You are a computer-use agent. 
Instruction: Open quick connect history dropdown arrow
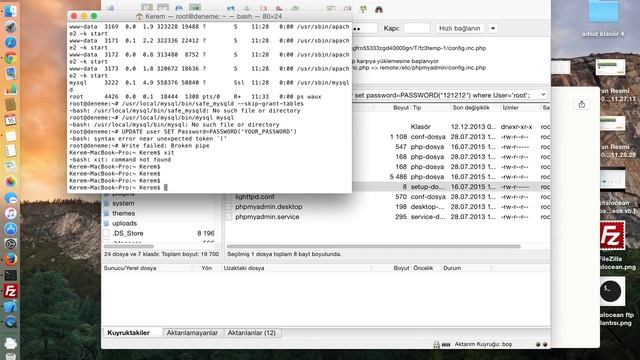(x=493, y=29)
